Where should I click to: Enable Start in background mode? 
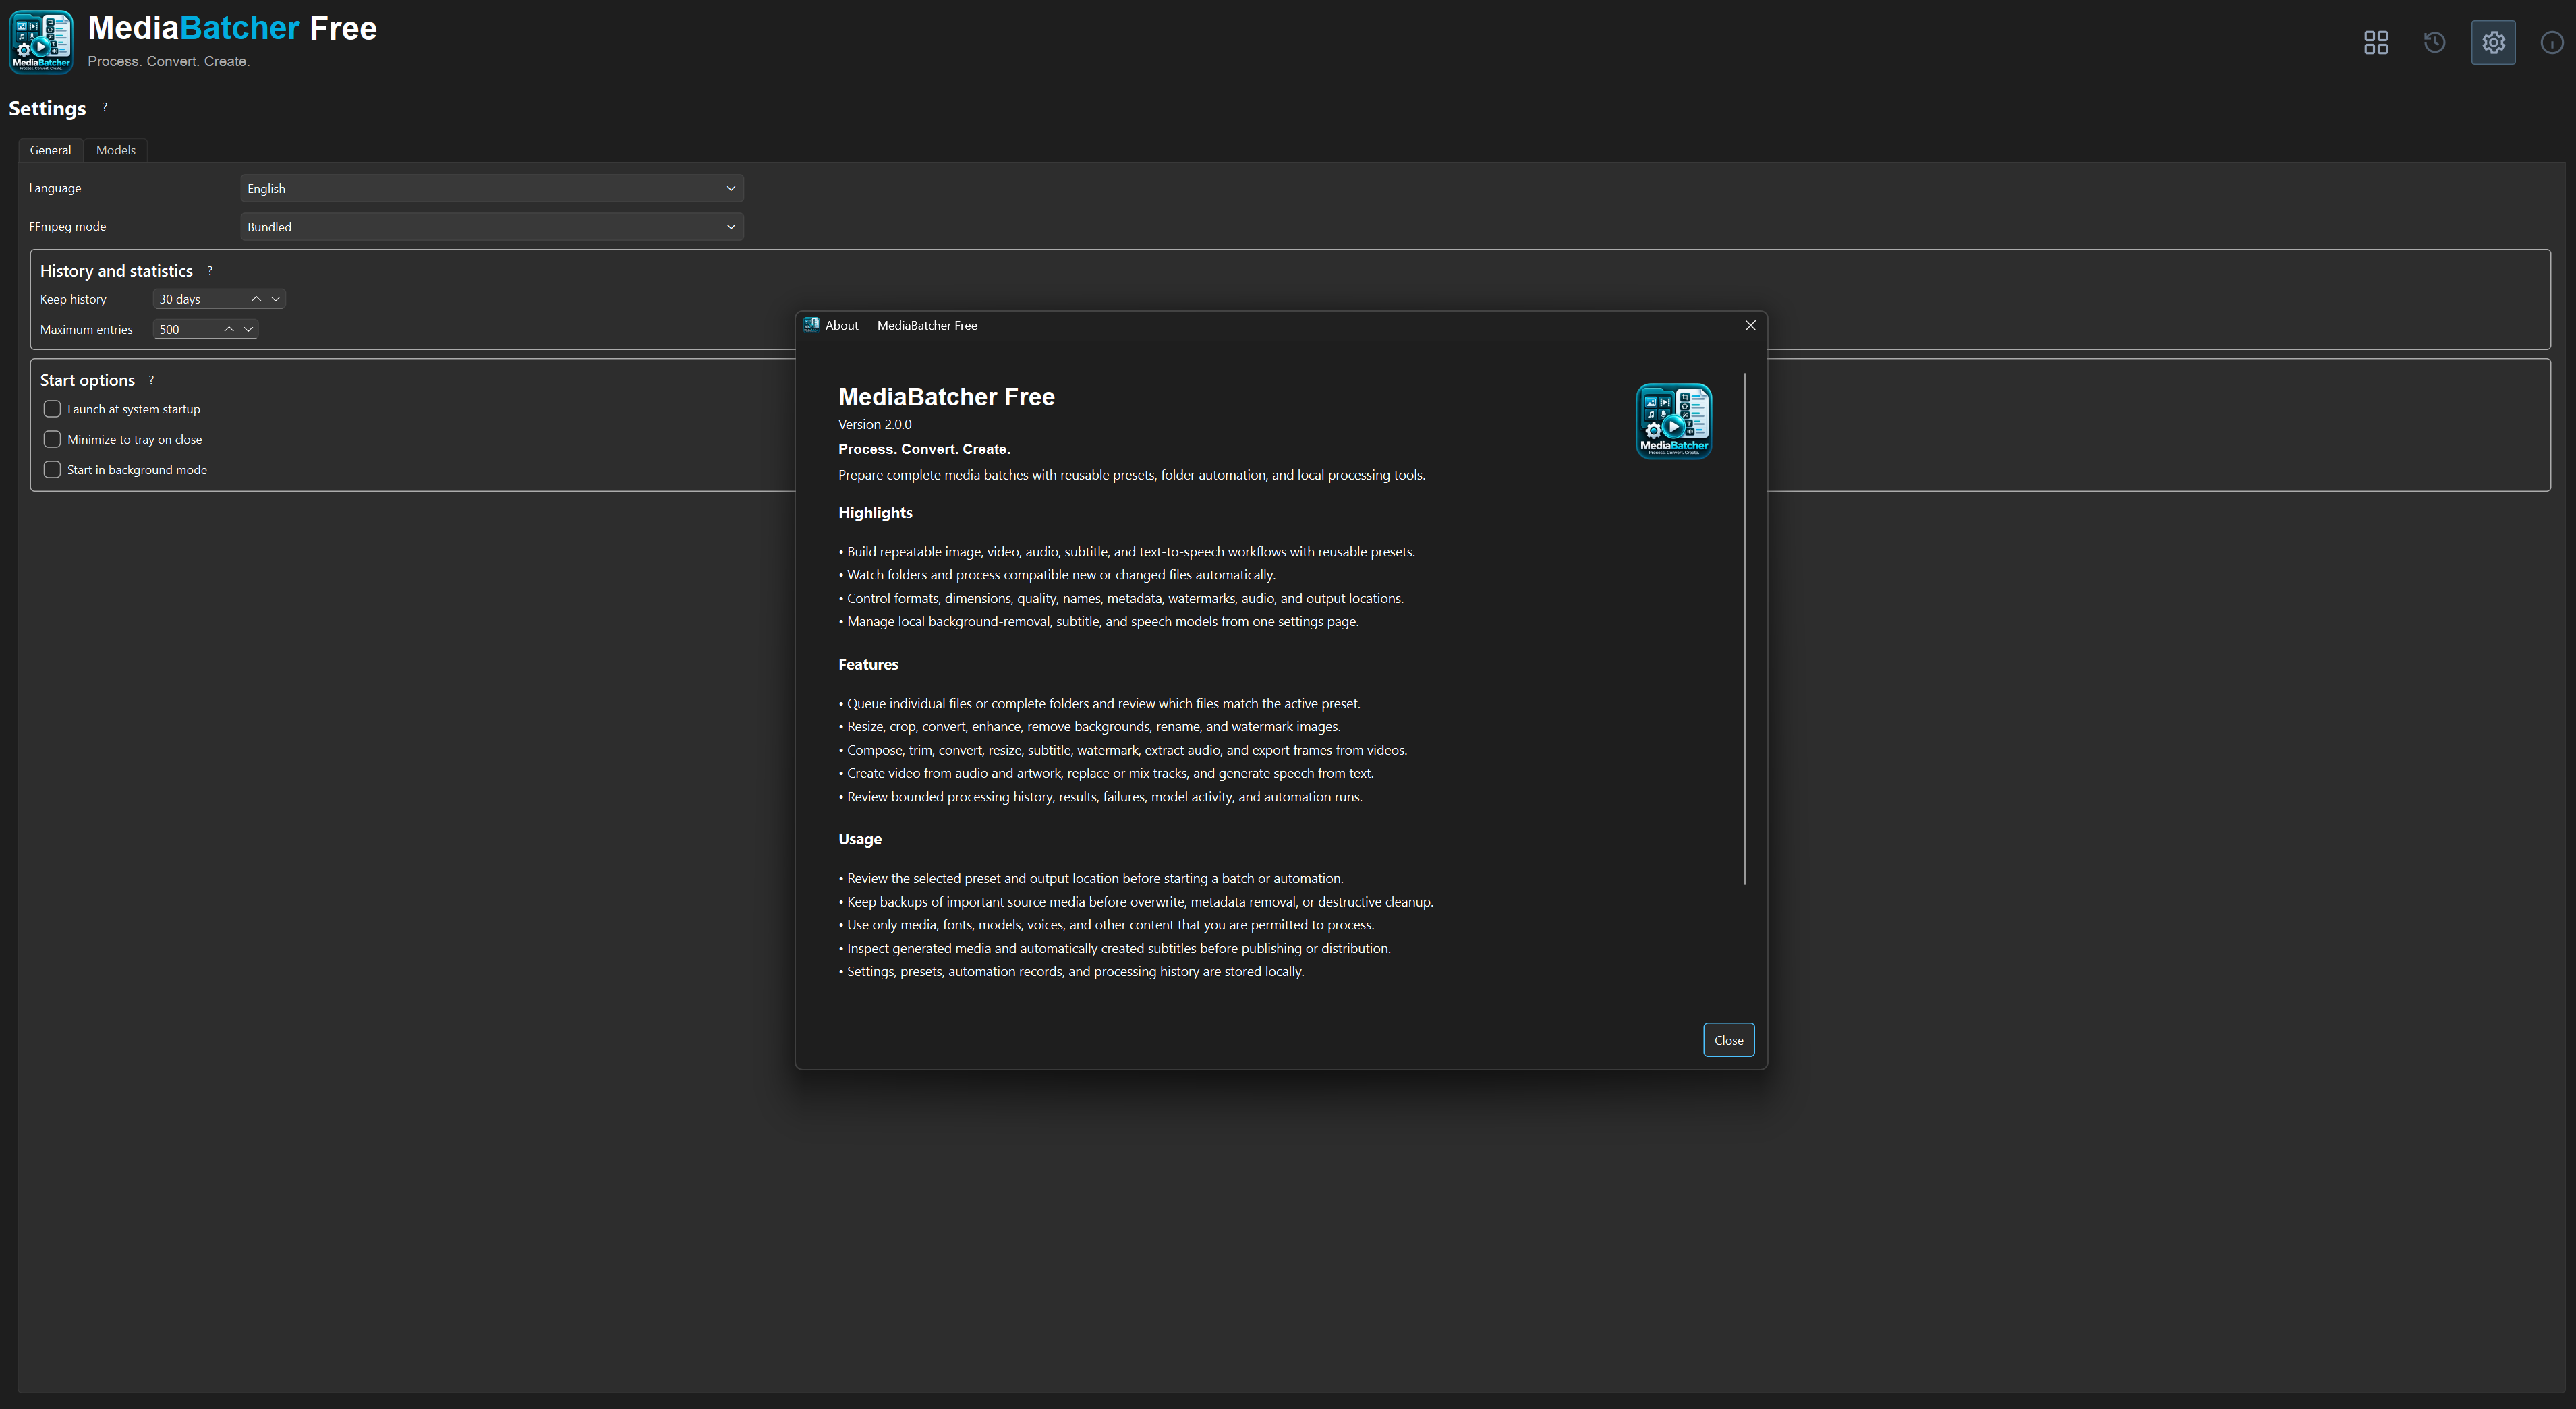52,470
